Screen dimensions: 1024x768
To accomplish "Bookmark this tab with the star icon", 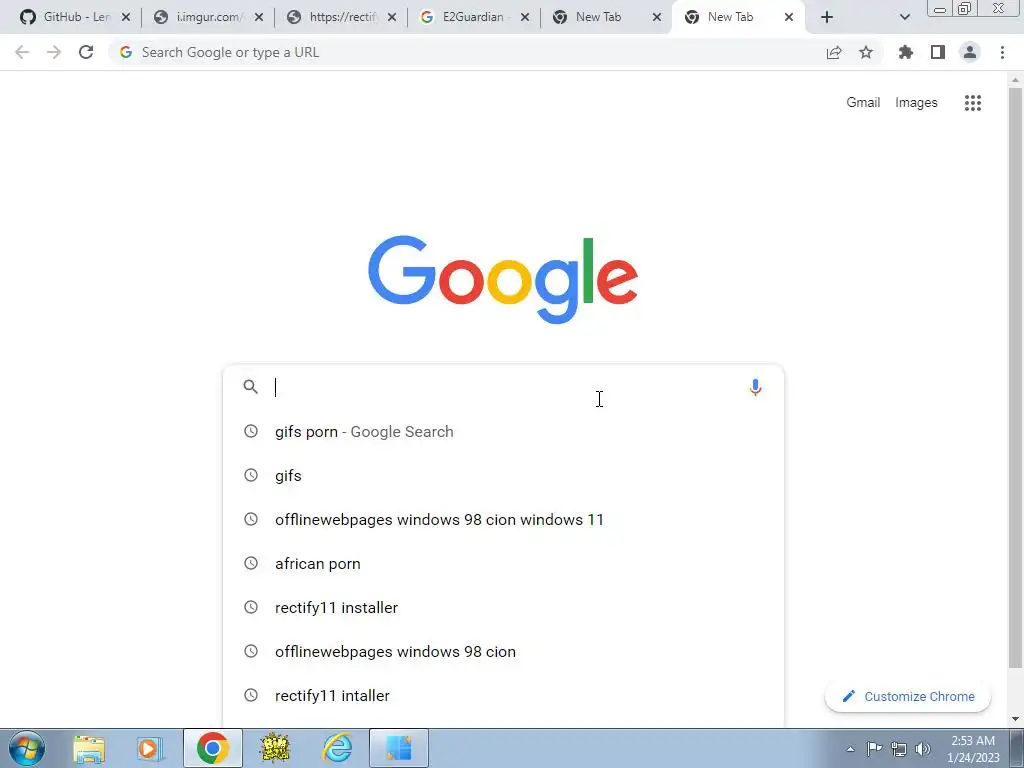I will pos(866,52).
